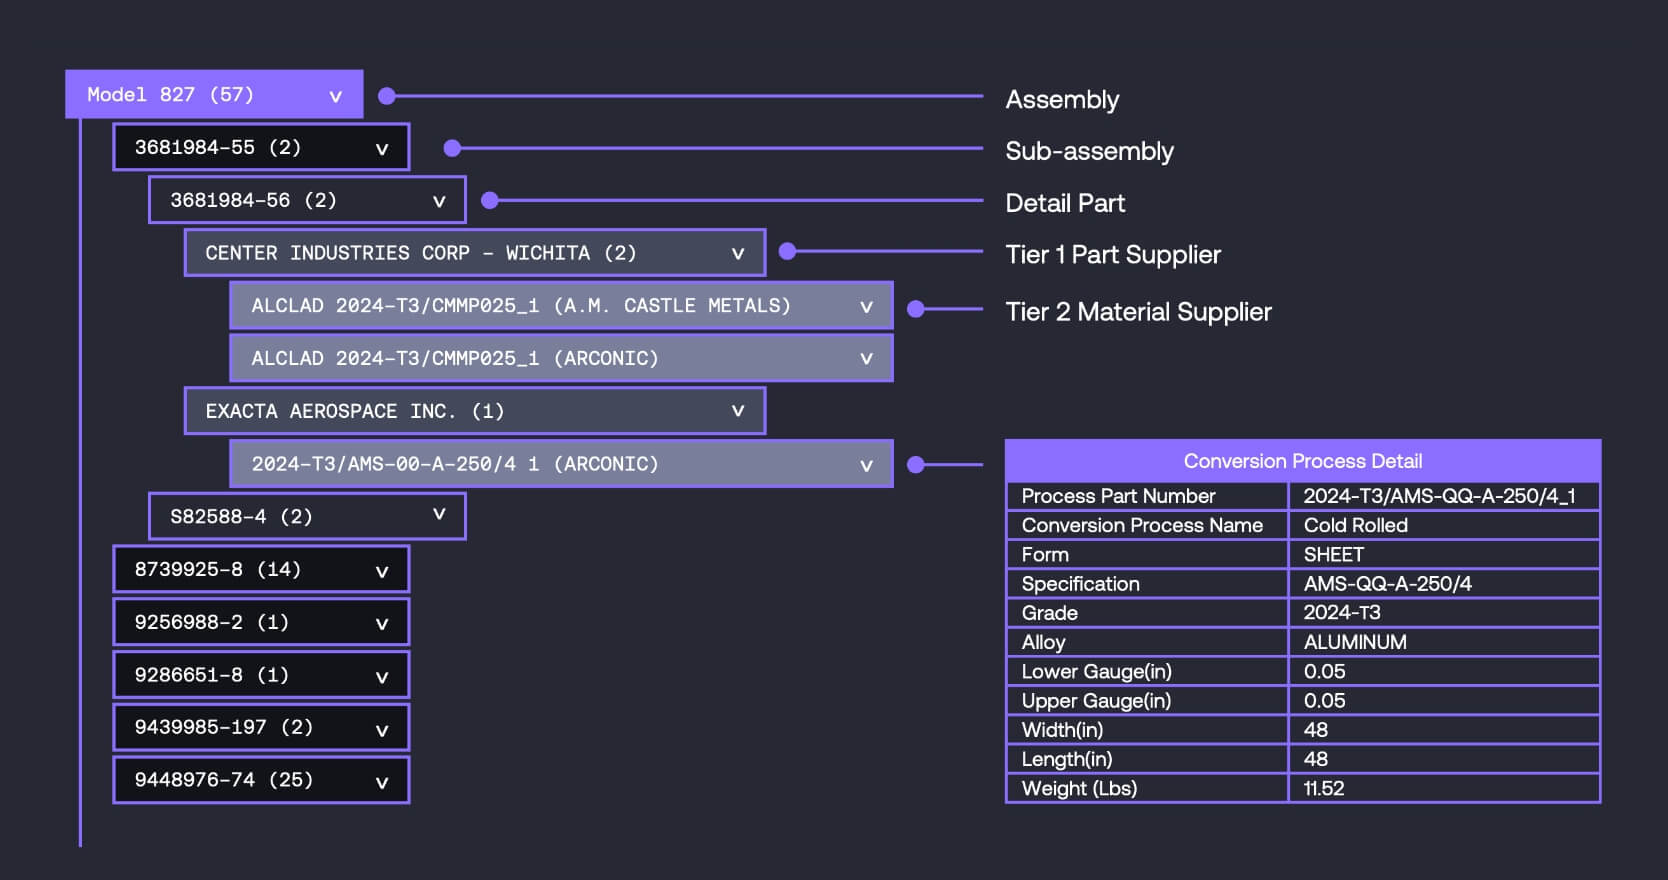Click the Sub-assembly label
Viewport: 1668px width, 880px height.
(x=1089, y=151)
